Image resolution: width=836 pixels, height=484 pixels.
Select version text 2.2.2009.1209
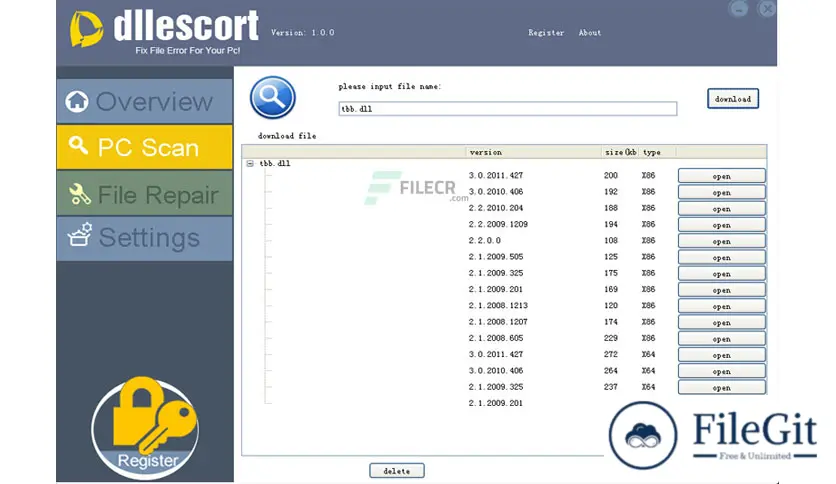coord(498,224)
